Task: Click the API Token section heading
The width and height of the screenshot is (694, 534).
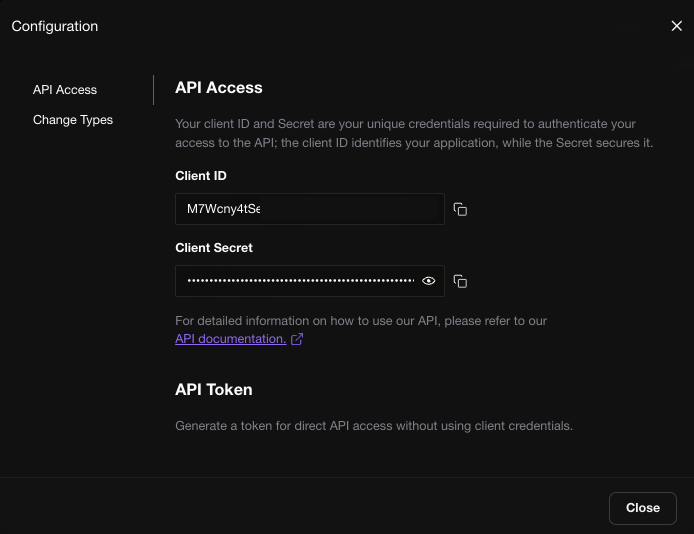Action: pyautogui.click(x=214, y=389)
